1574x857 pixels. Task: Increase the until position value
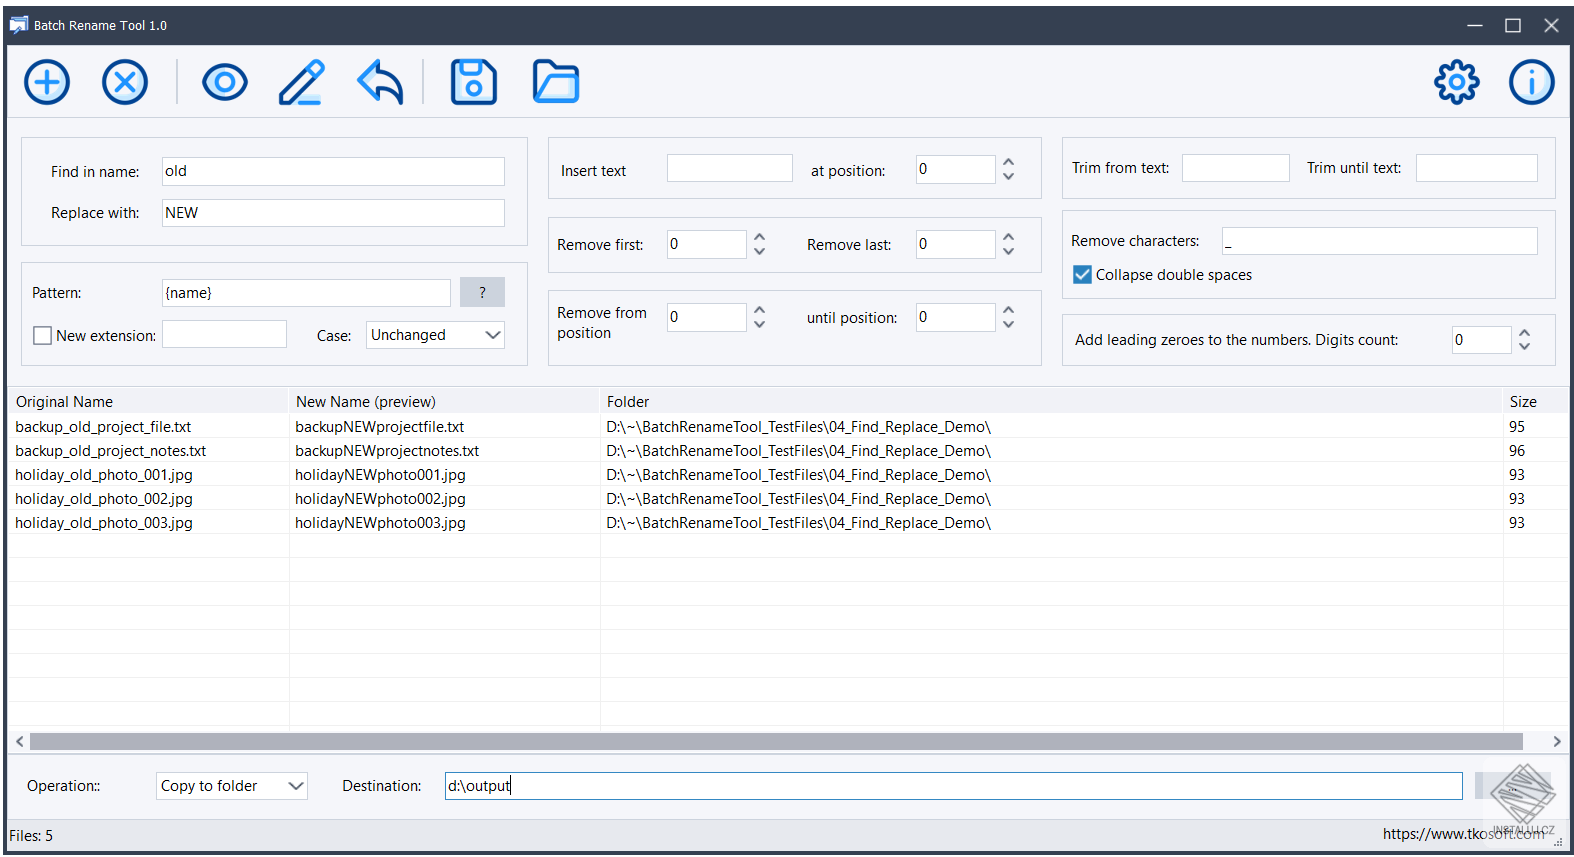tap(1008, 310)
